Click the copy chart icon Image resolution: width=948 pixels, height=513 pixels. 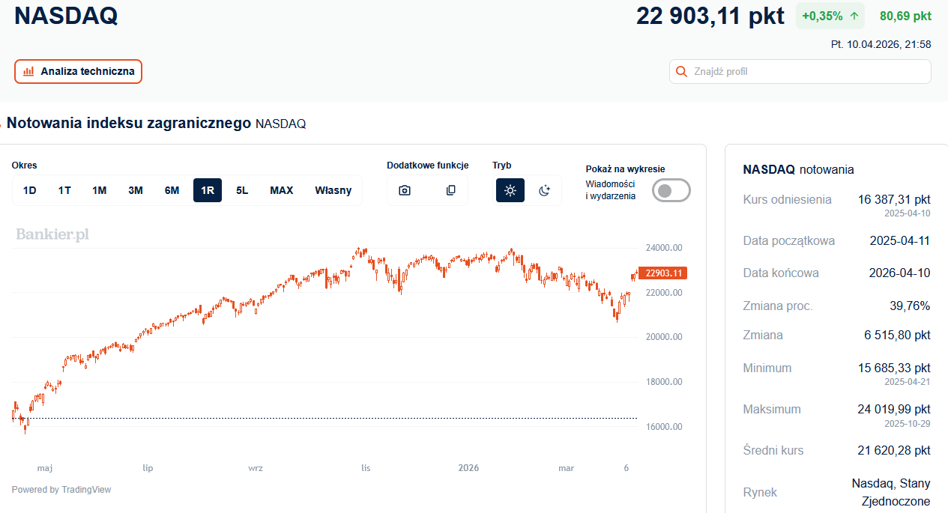click(450, 190)
